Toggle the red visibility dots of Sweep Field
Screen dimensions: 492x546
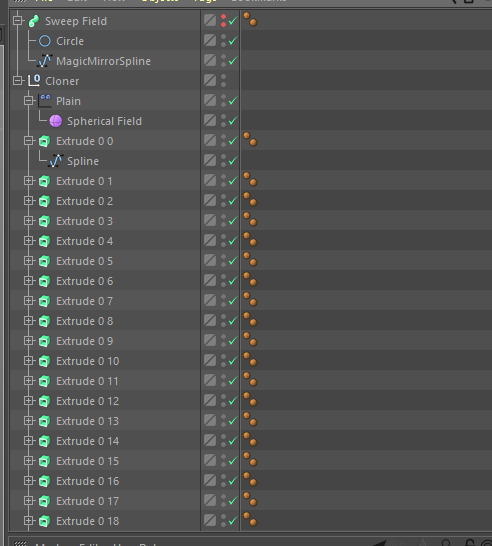(224, 21)
